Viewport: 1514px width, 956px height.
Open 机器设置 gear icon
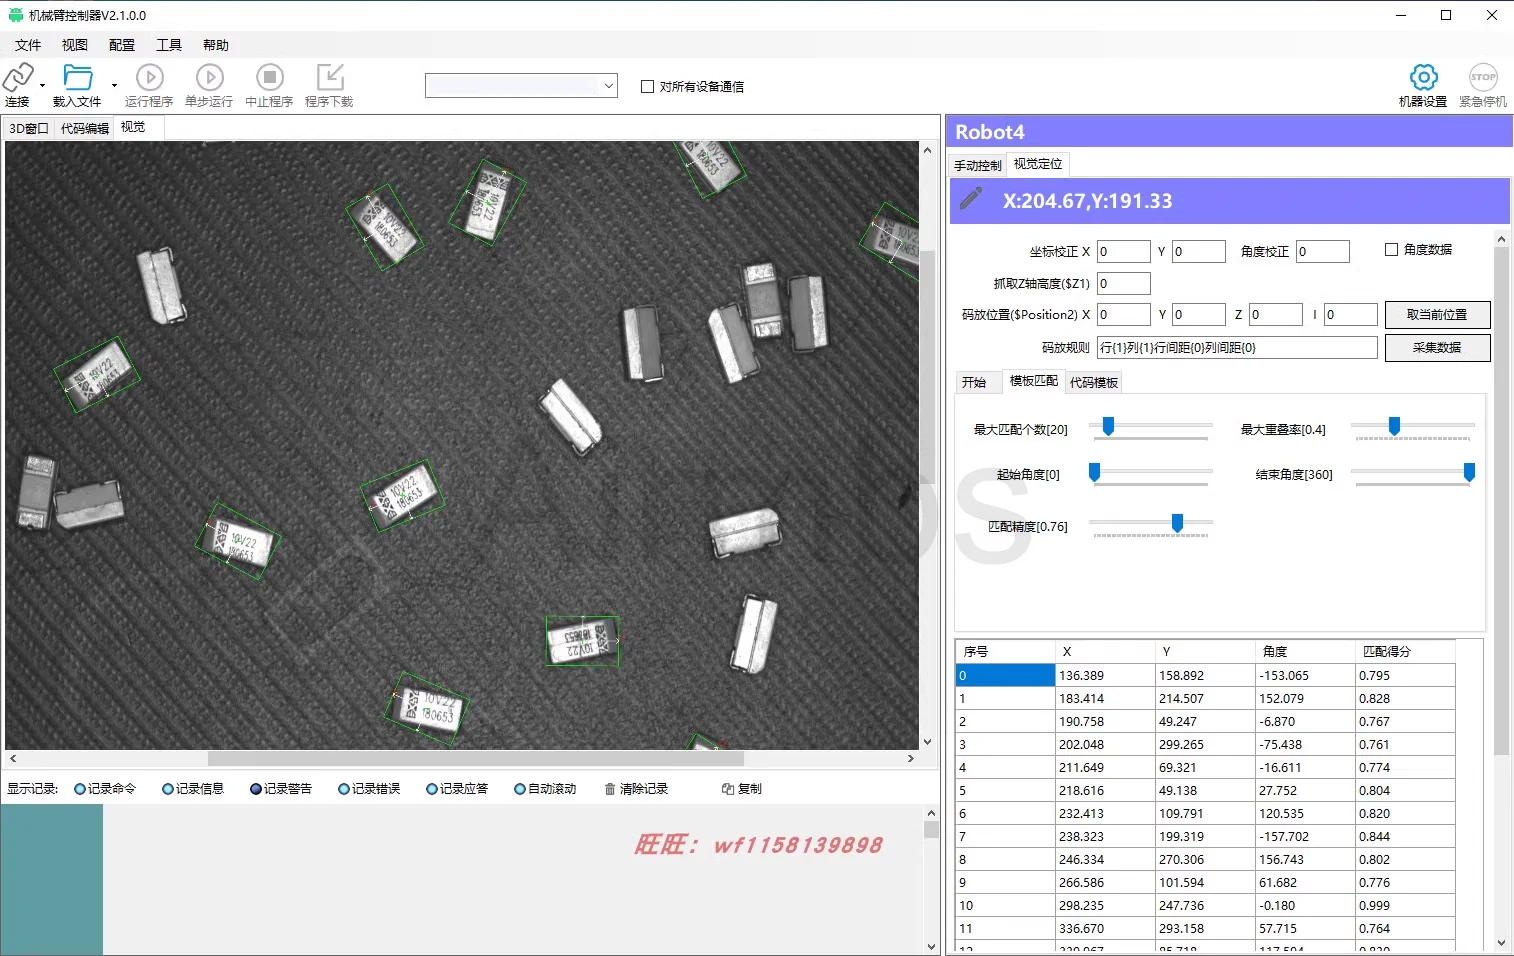pos(1423,78)
